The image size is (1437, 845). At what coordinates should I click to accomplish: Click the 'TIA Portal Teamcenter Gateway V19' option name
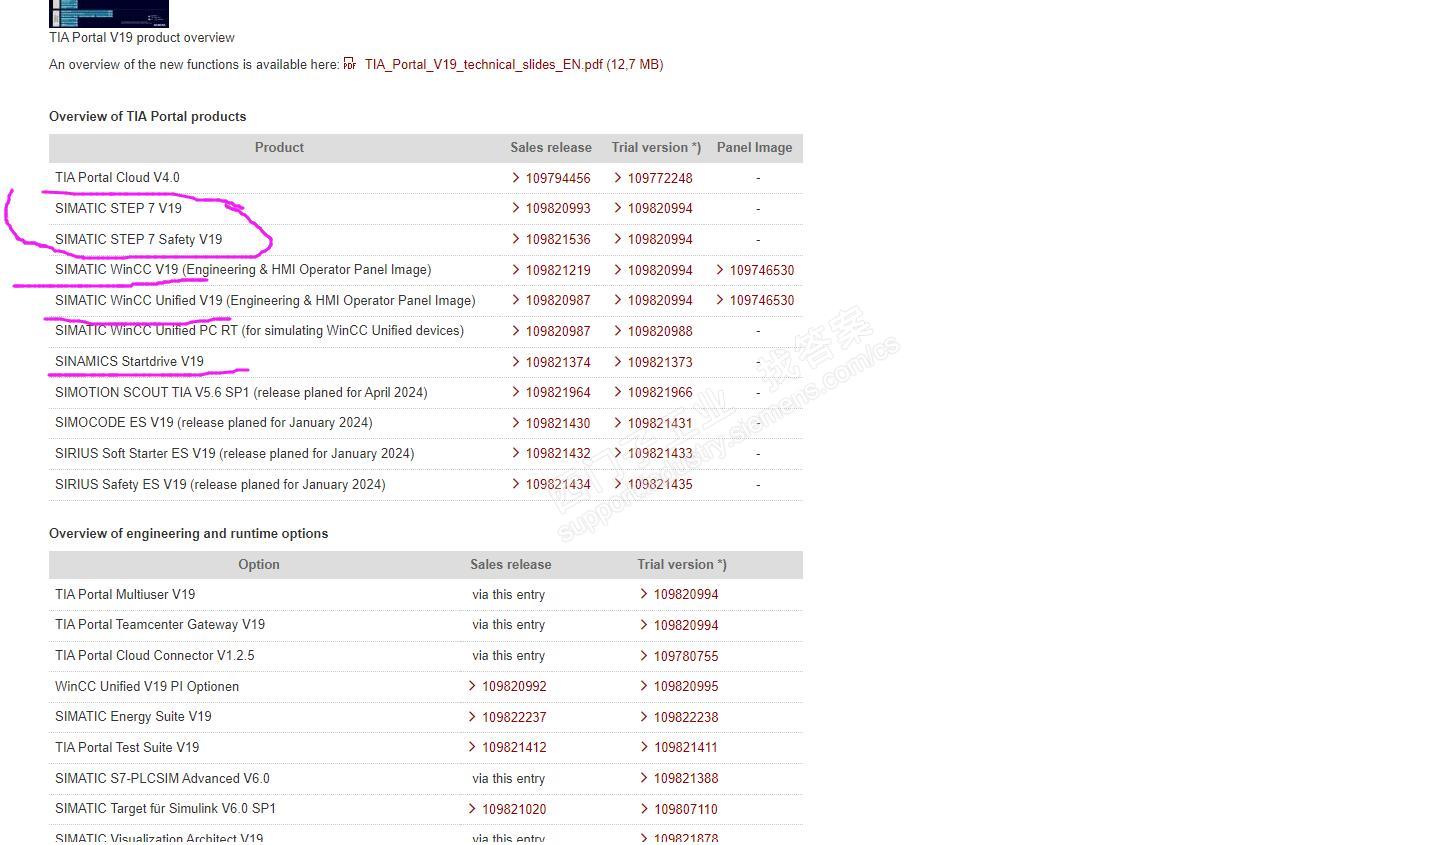[x=160, y=624]
